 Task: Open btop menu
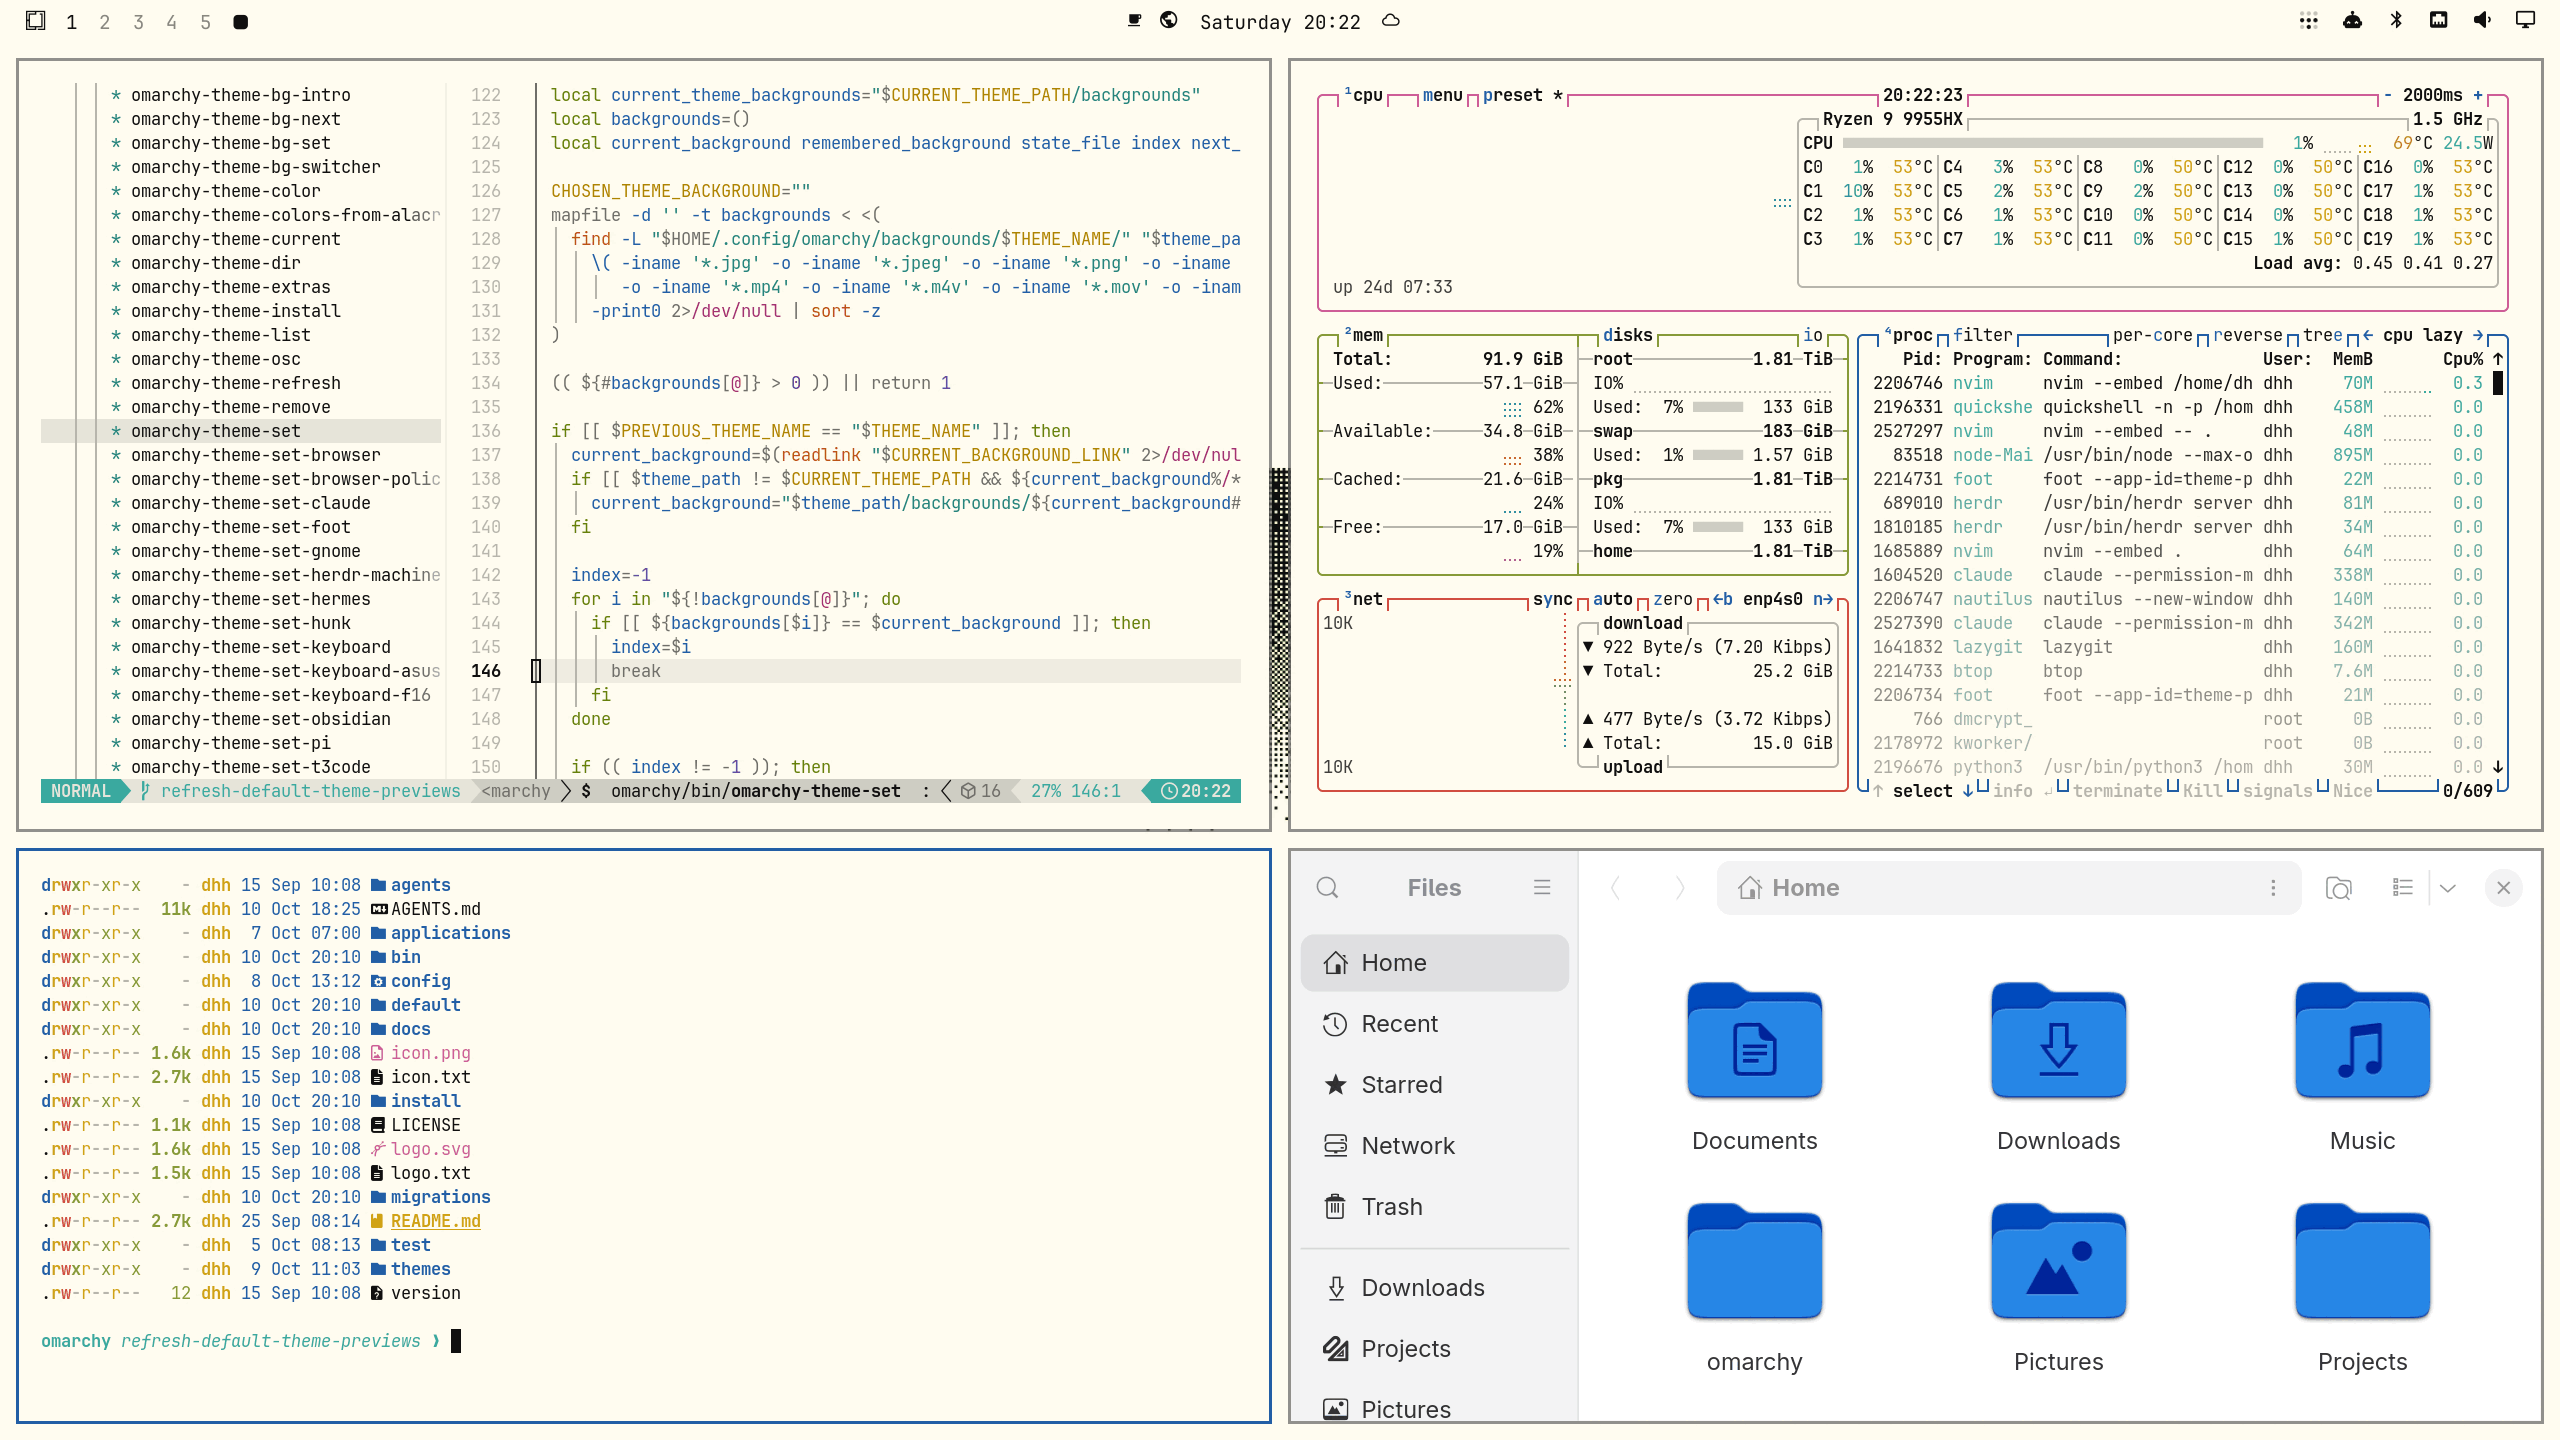(1442, 95)
